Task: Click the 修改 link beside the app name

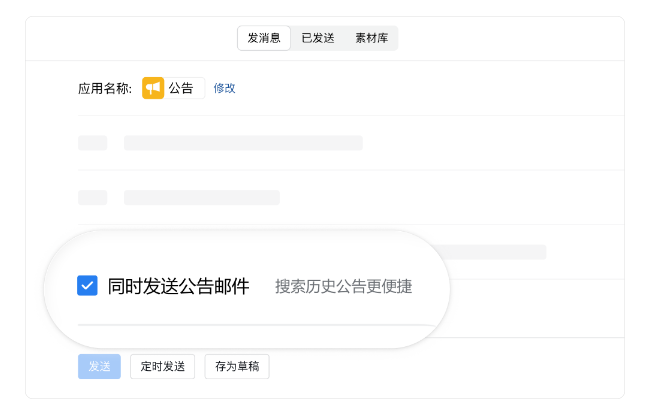Action: (x=225, y=88)
